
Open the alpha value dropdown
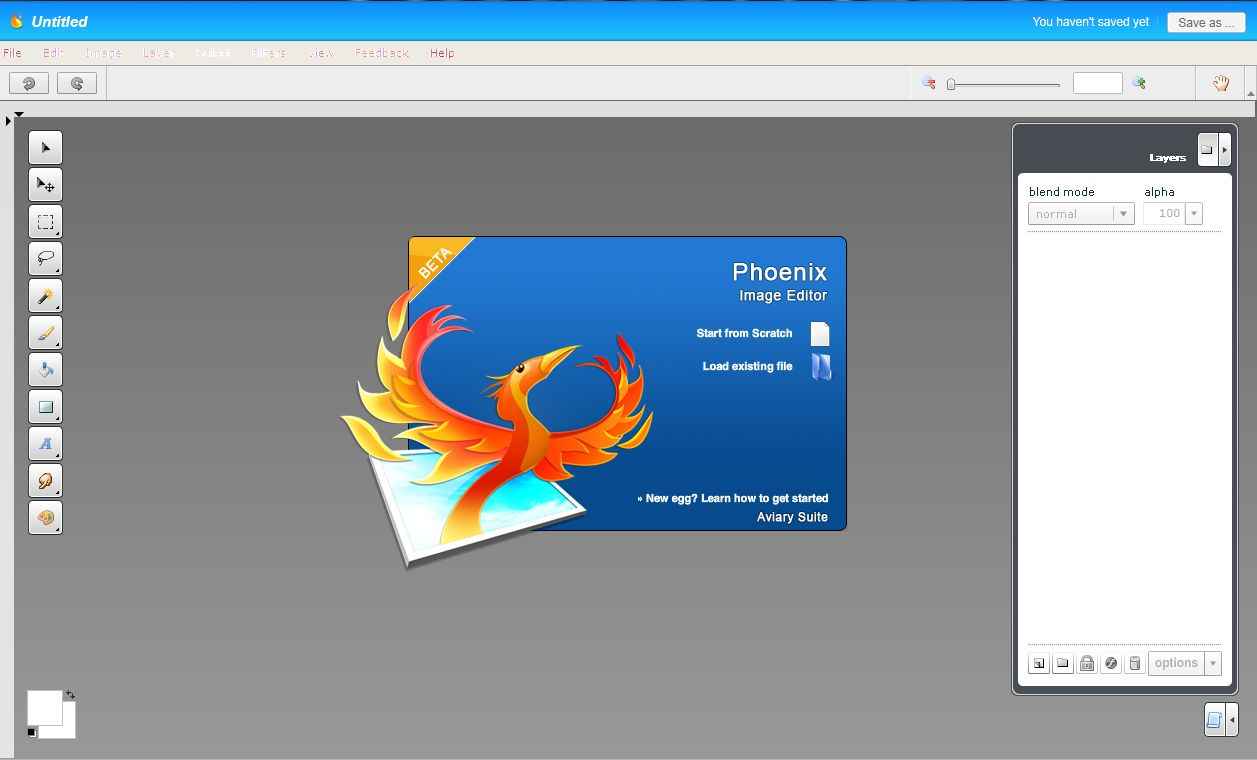(x=1193, y=214)
